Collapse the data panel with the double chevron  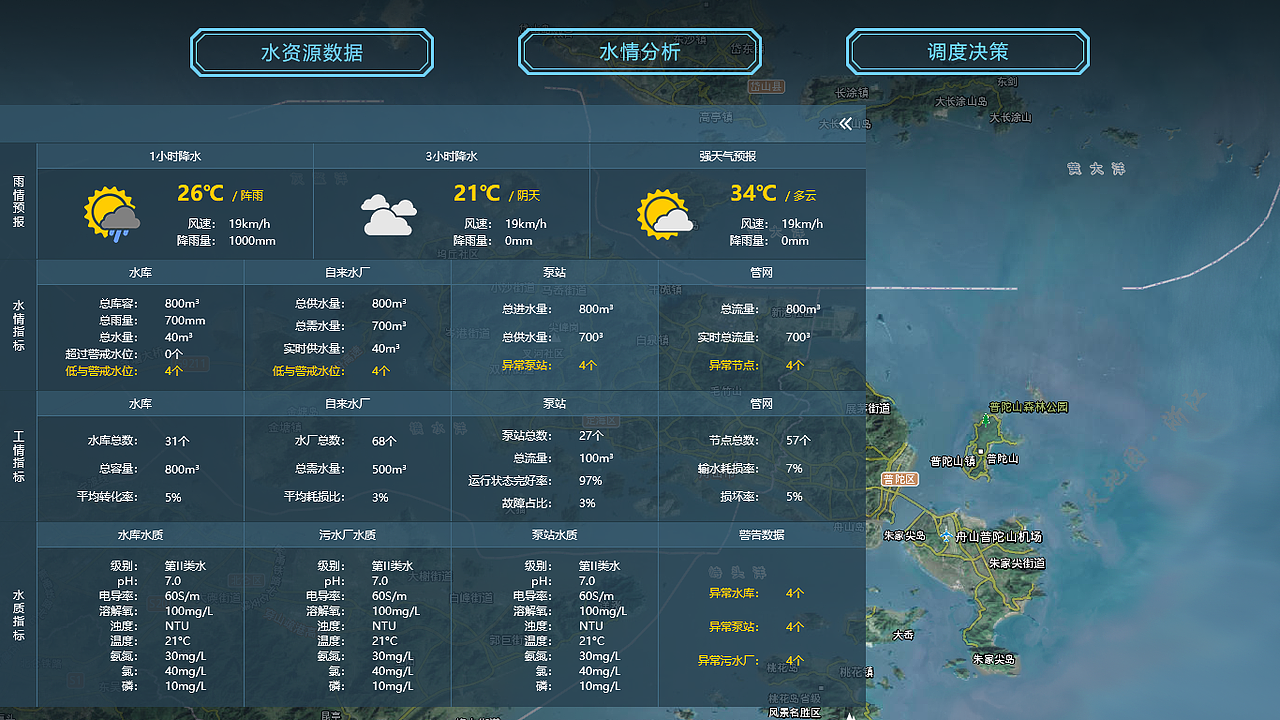846,124
